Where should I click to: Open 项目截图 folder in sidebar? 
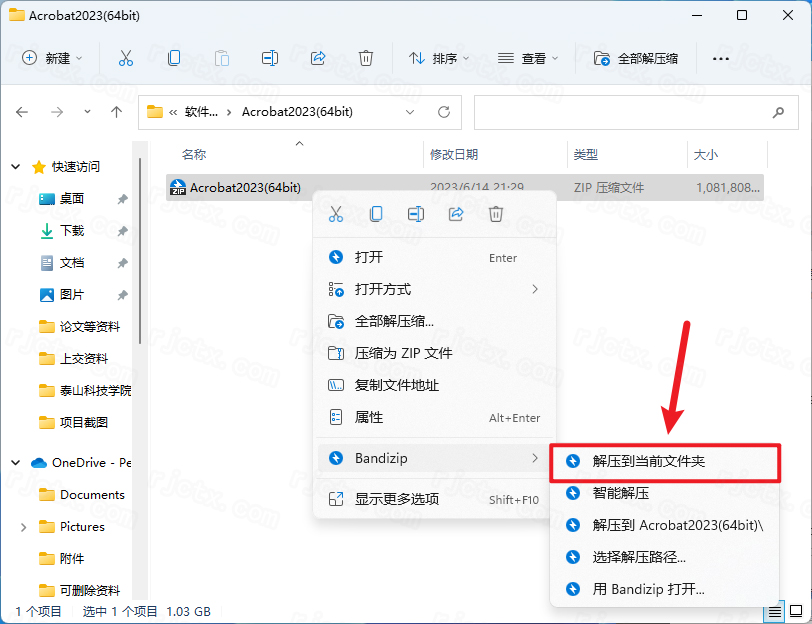pos(74,423)
